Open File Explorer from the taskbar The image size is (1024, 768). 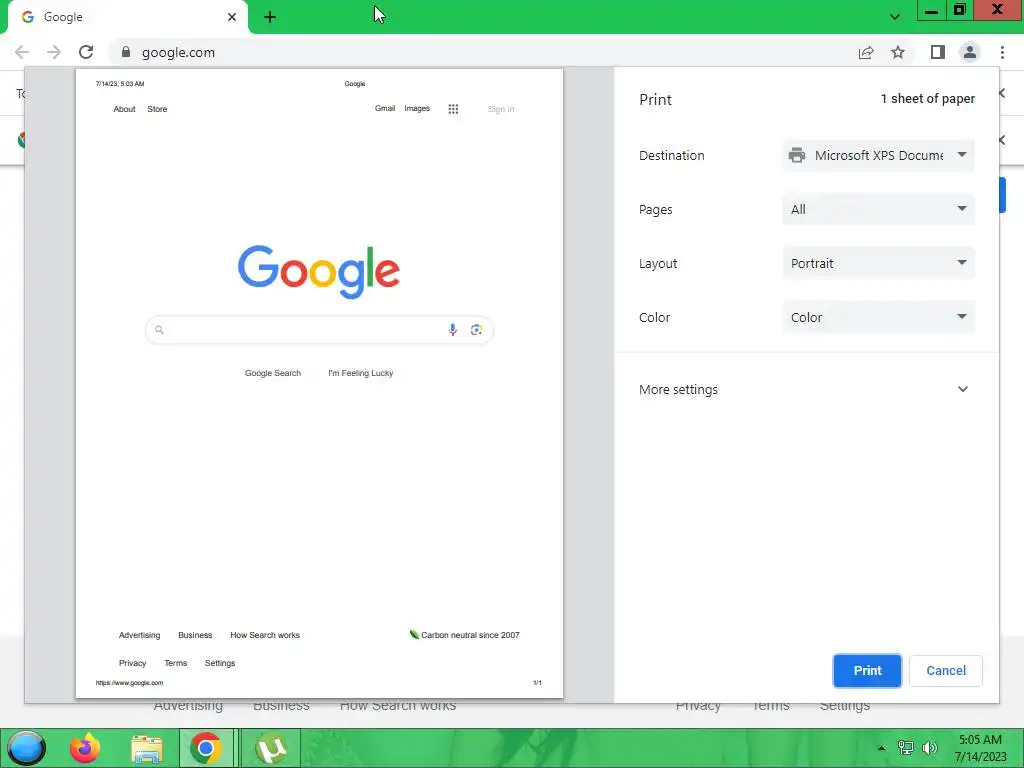point(147,748)
